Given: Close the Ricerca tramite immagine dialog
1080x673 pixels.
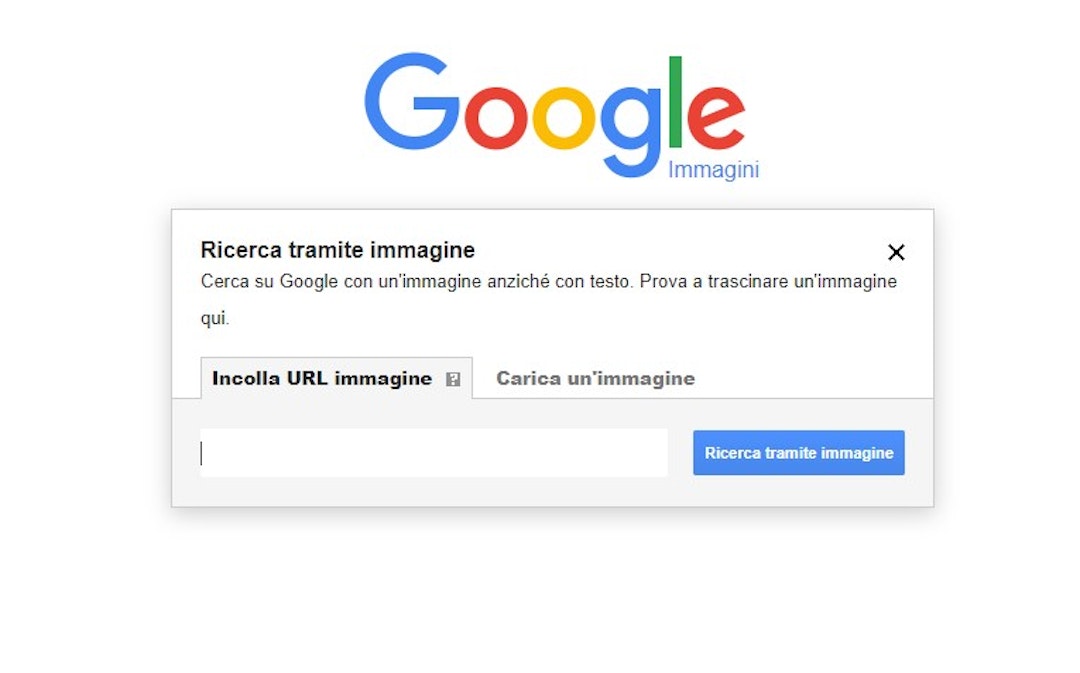Looking at the screenshot, I should coord(896,253).
